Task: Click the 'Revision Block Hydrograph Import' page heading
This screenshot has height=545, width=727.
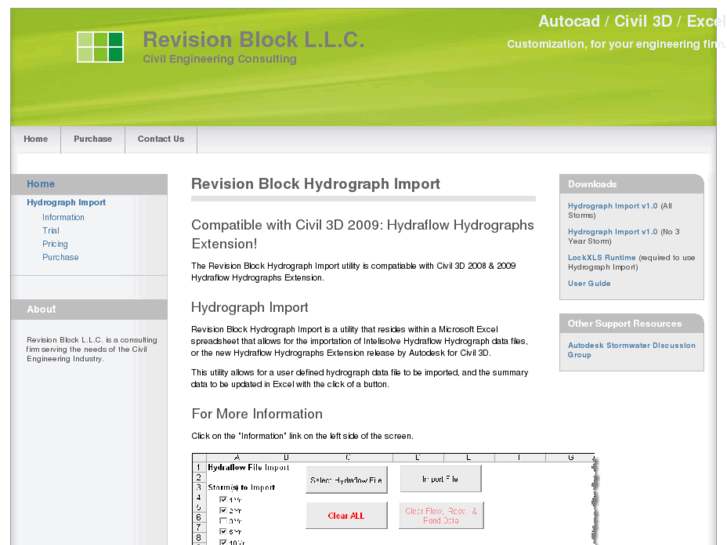Action: coord(316,184)
